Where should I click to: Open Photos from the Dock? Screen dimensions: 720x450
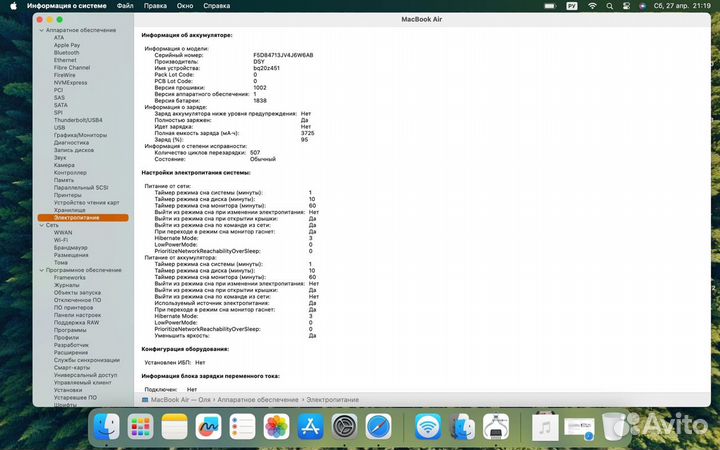pyautogui.click(x=276, y=427)
